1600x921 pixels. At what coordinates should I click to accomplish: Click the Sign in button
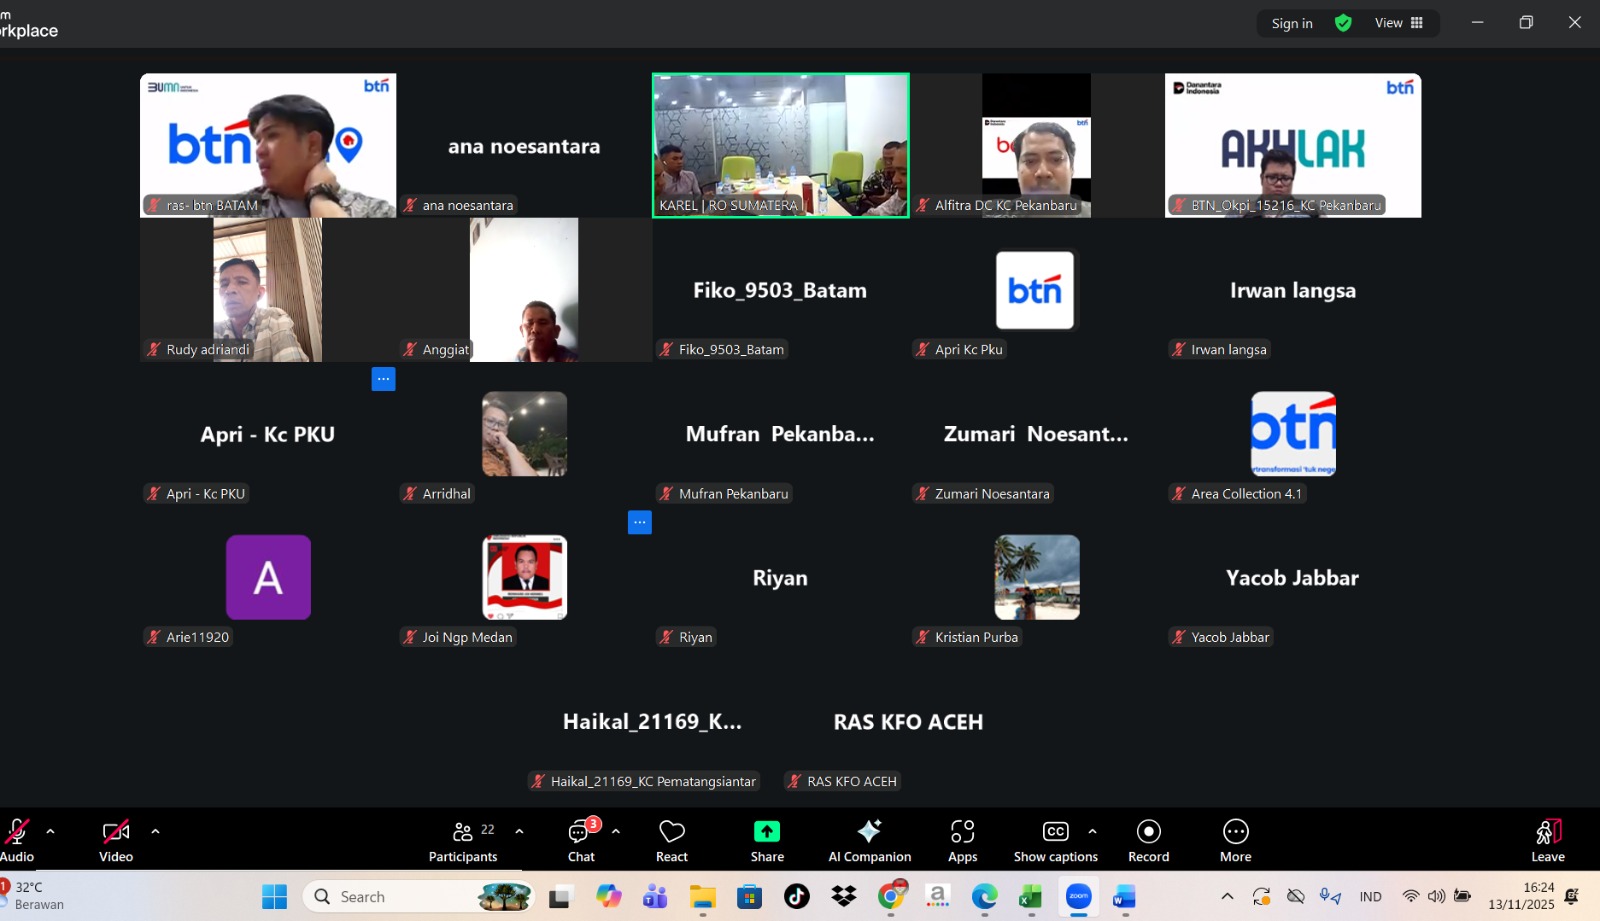click(1292, 23)
